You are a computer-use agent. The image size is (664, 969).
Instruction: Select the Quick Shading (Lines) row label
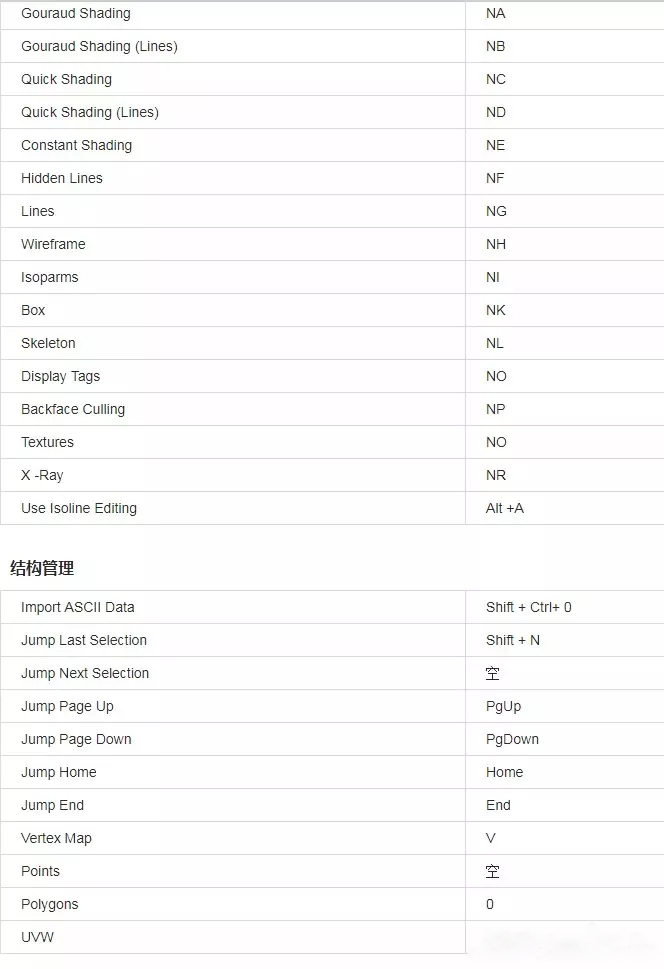coord(90,112)
